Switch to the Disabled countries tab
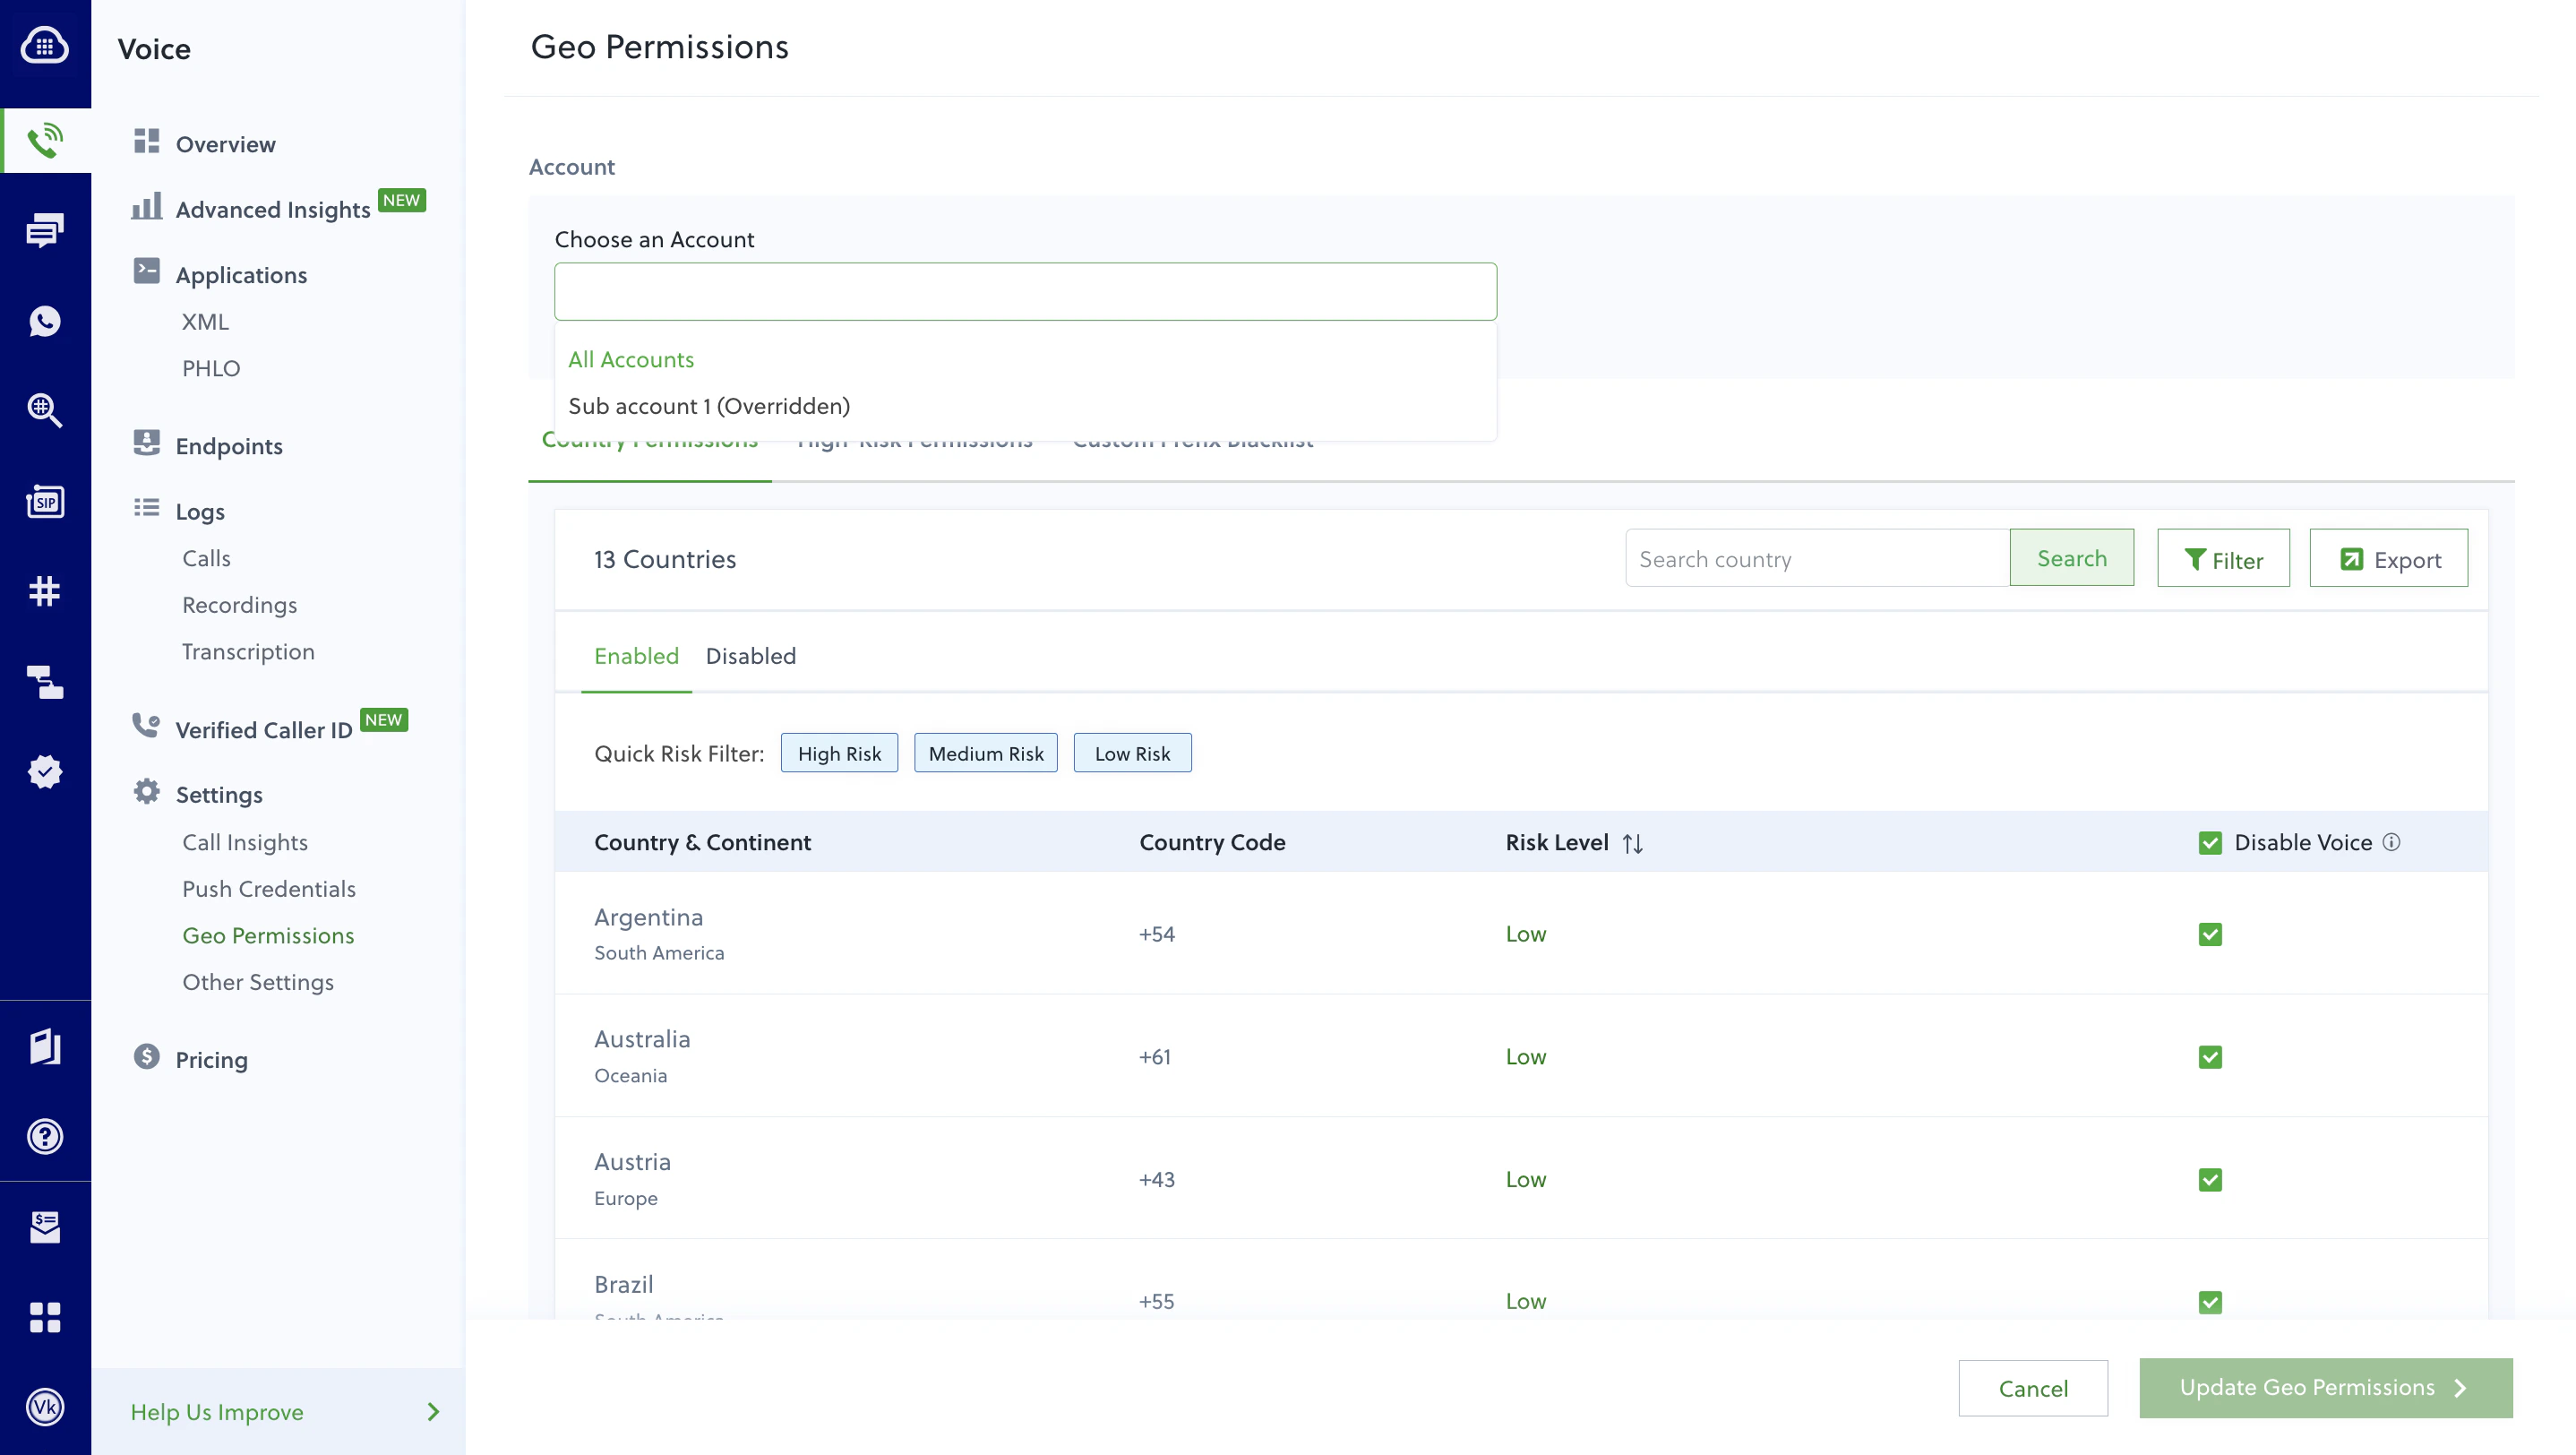This screenshot has width=2576, height=1455. pos(751,656)
